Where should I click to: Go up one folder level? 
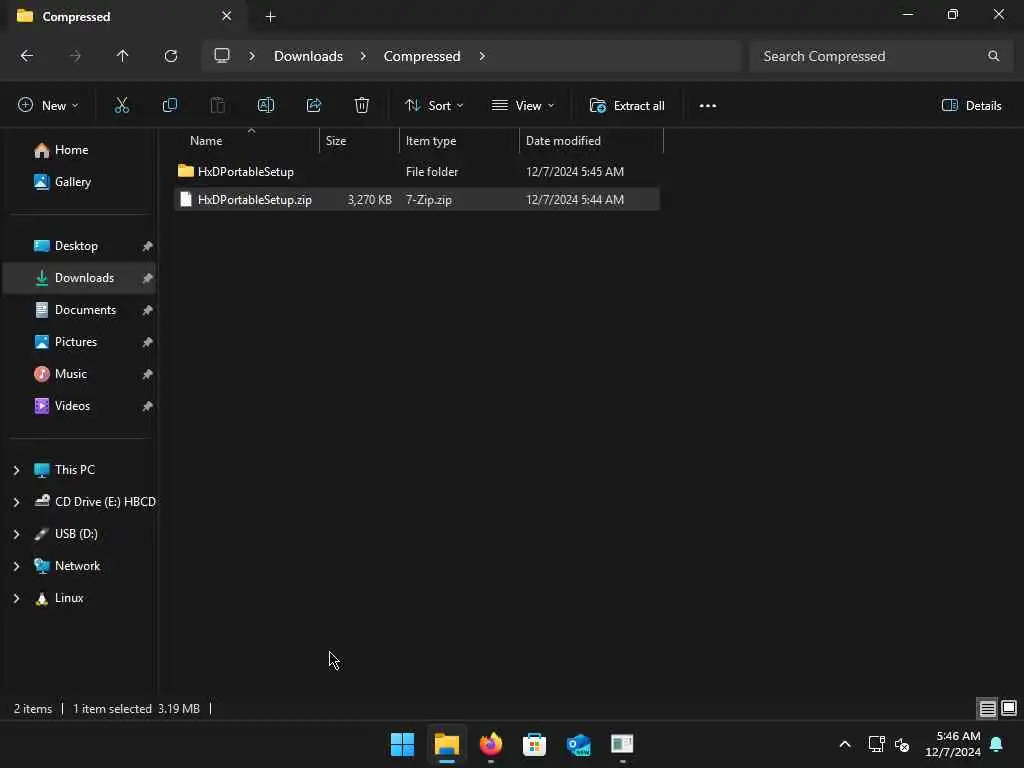[123, 56]
